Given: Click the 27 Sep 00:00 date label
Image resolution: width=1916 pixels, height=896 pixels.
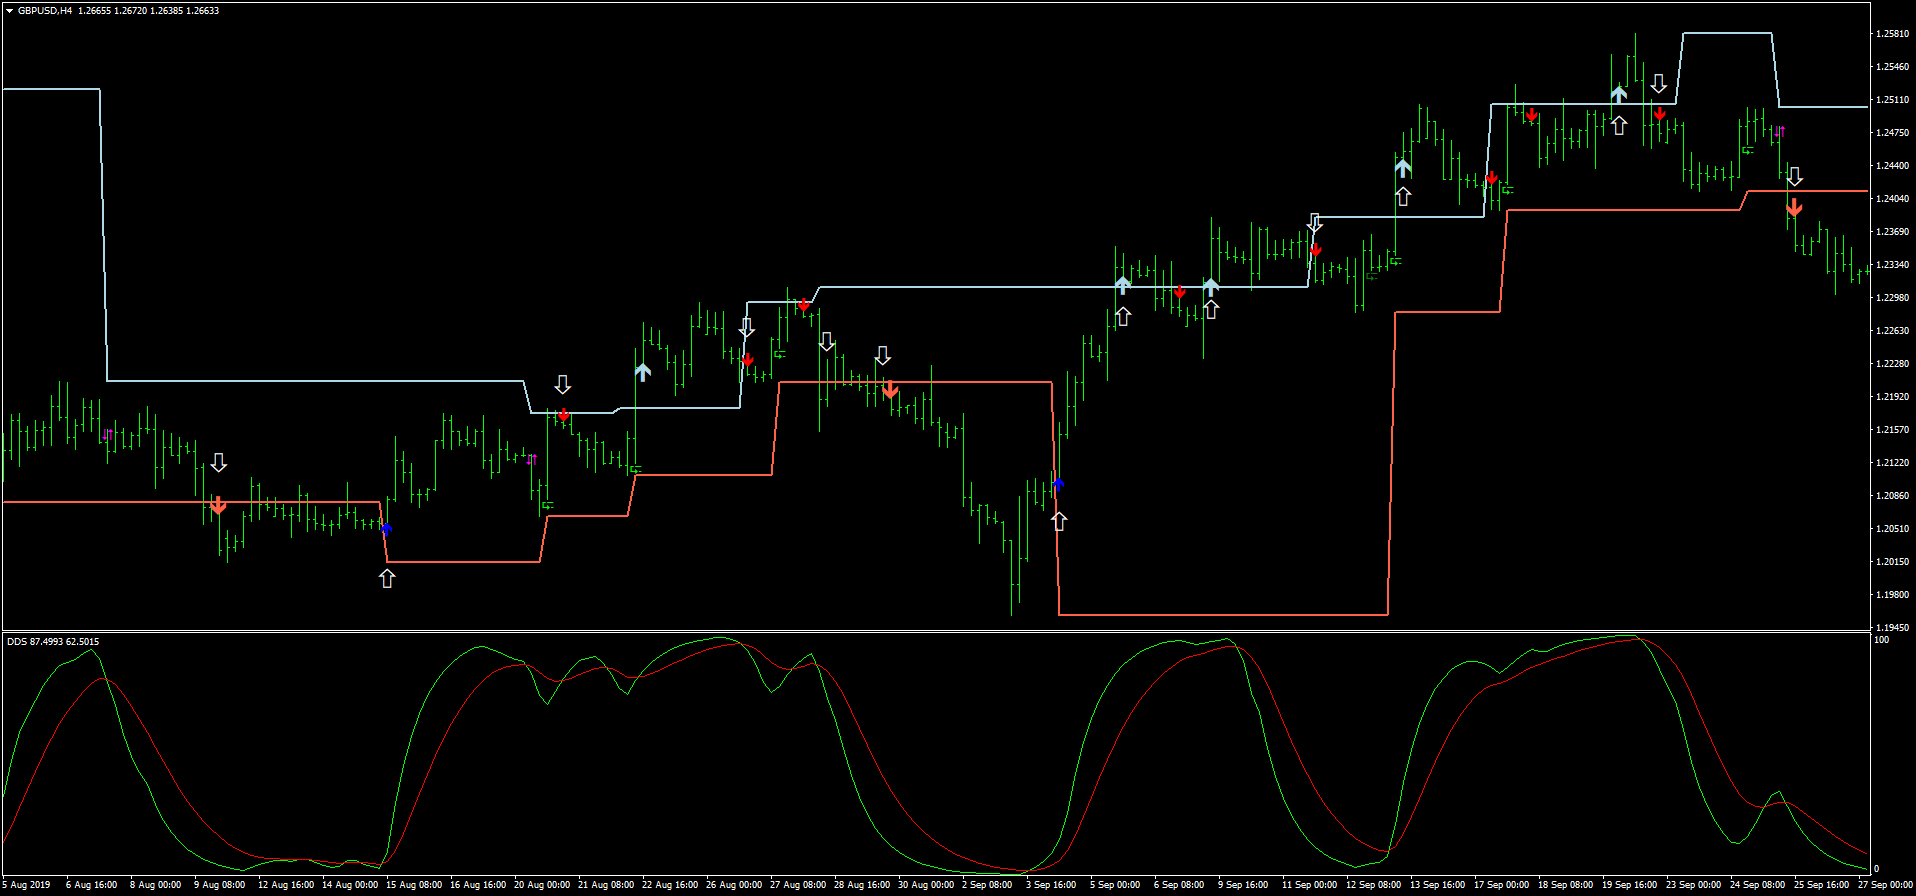Looking at the screenshot, I should (1884, 885).
